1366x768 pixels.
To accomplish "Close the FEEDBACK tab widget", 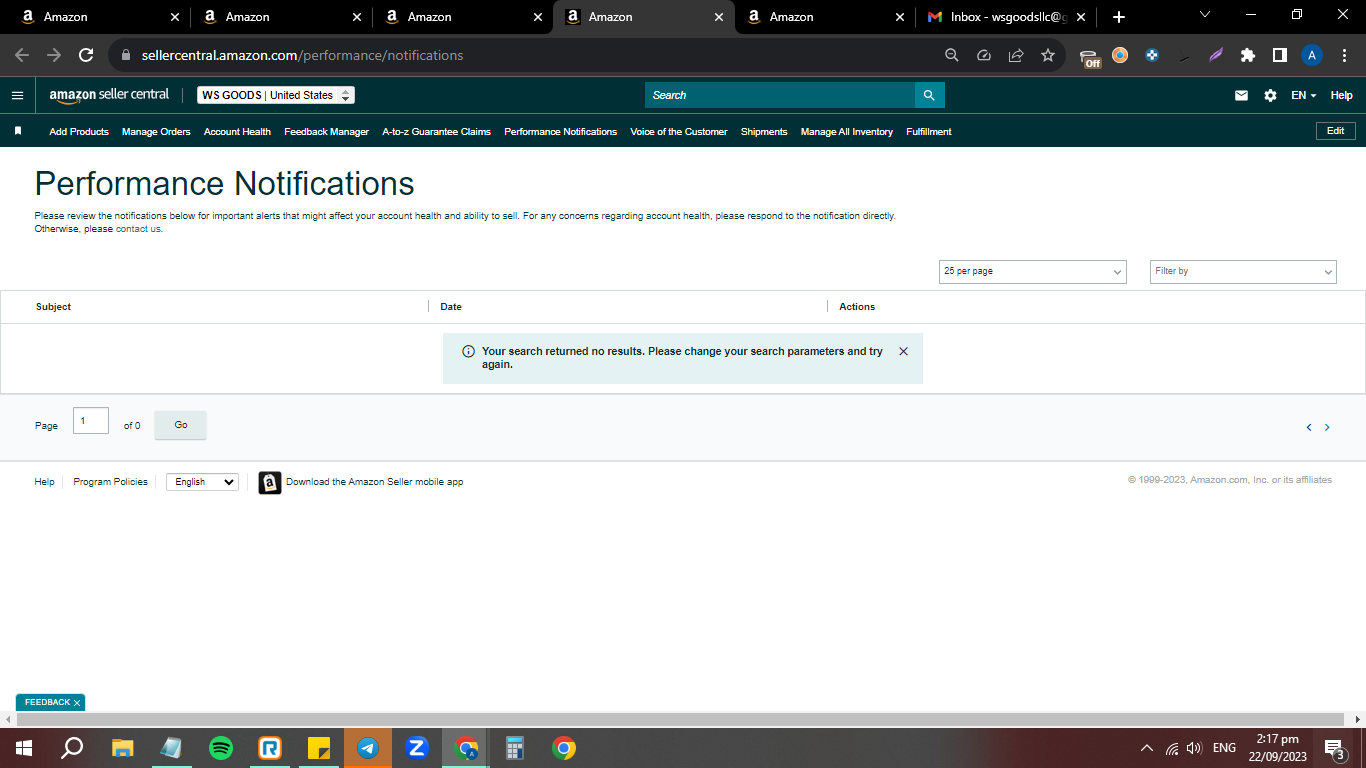I will click(x=77, y=703).
